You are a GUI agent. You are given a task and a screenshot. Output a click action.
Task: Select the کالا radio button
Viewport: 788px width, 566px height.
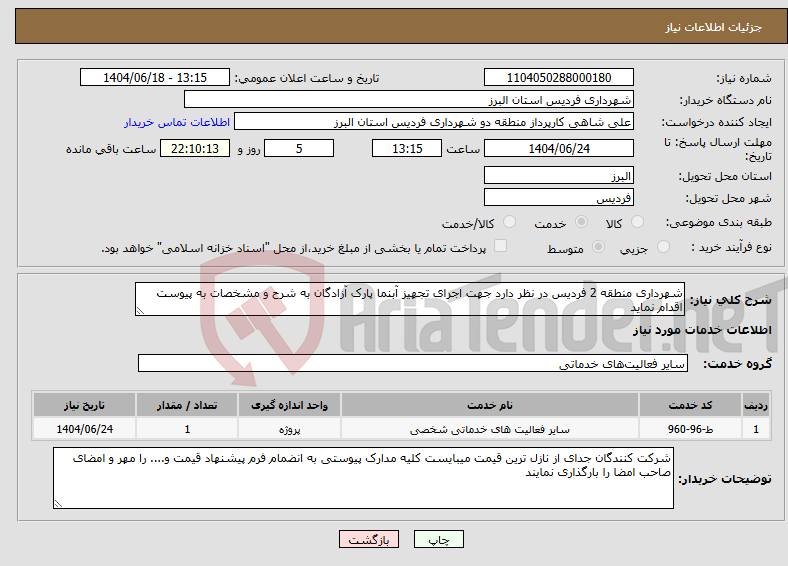tap(637, 222)
